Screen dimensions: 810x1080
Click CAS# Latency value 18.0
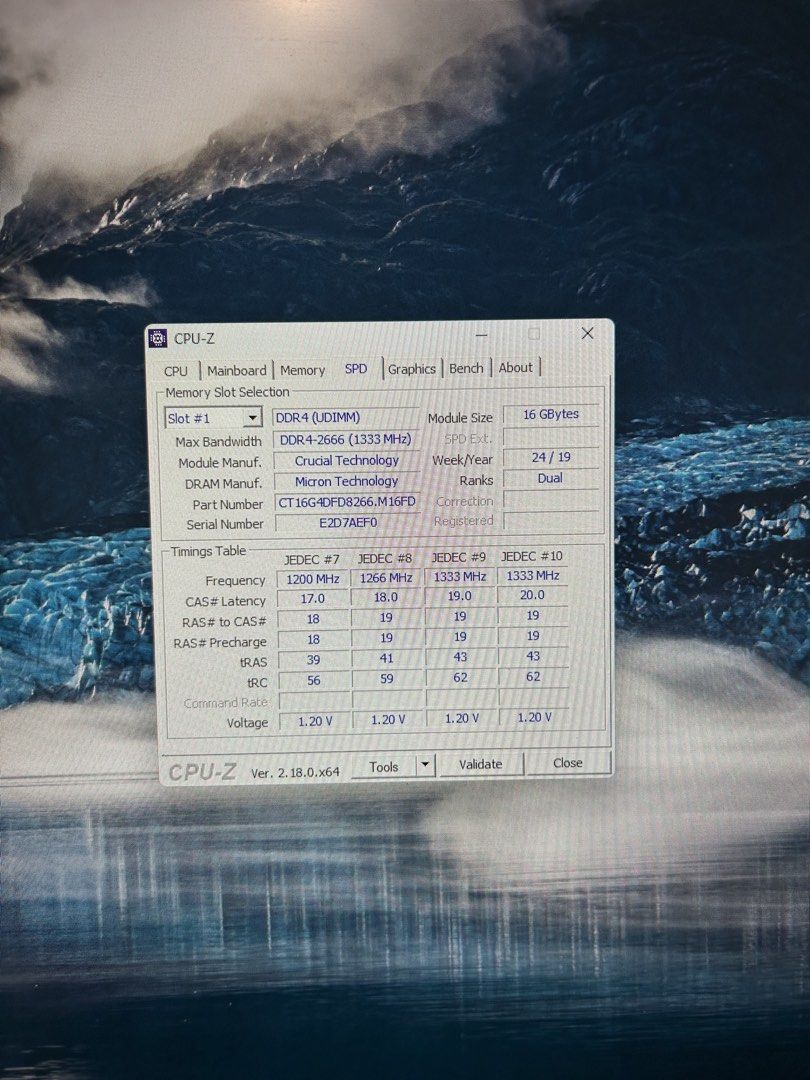pyautogui.click(x=386, y=597)
